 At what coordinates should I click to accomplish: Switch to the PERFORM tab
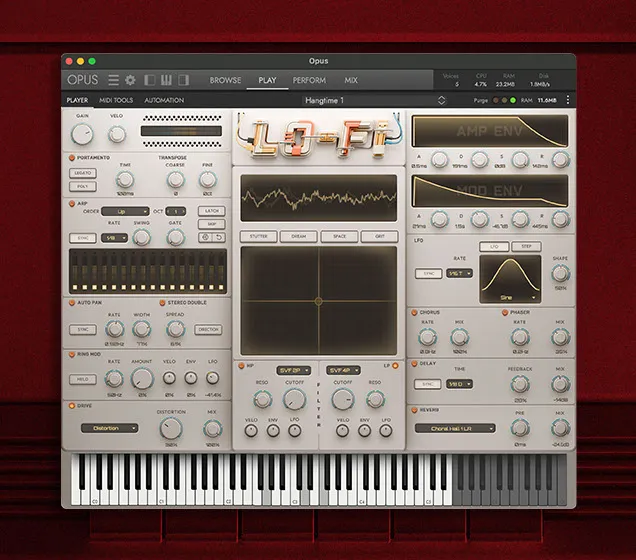pyautogui.click(x=309, y=80)
